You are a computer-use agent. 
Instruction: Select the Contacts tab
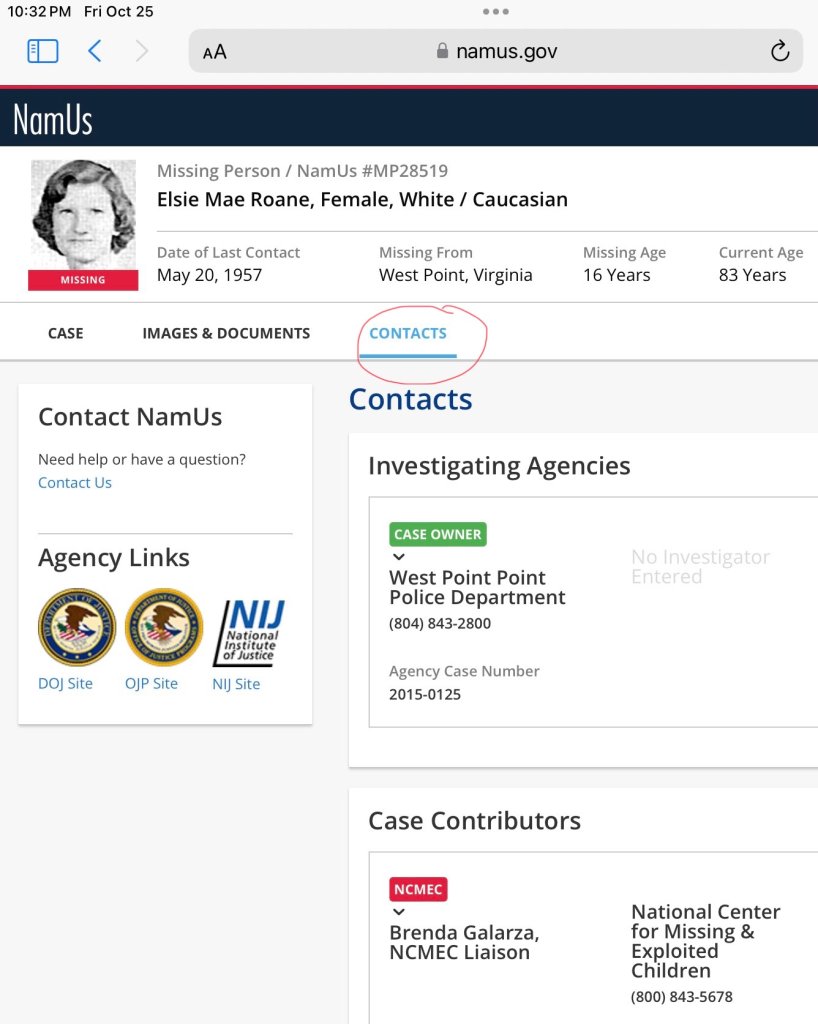click(x=408, y=333)
